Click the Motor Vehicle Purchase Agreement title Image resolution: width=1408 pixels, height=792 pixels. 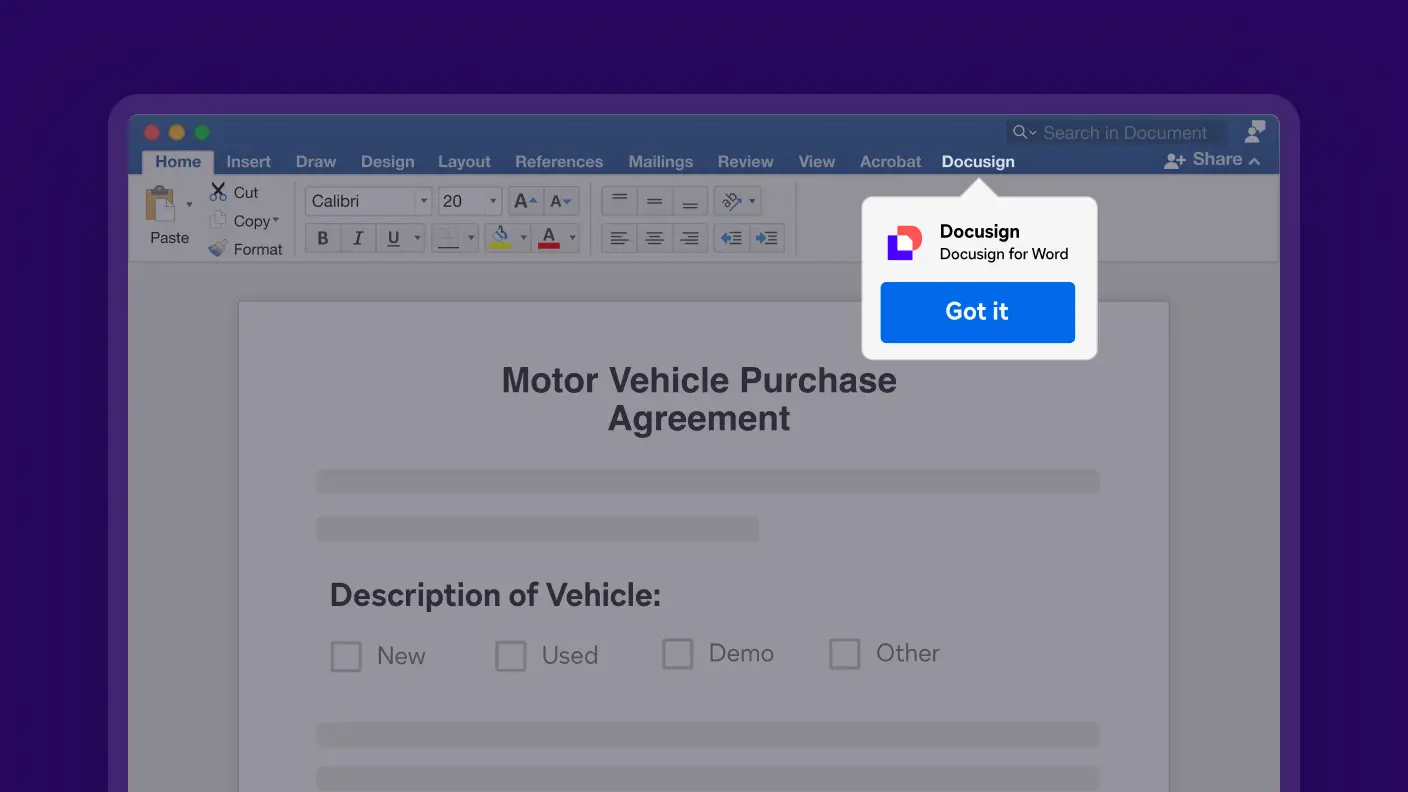(x=699, y=399)
